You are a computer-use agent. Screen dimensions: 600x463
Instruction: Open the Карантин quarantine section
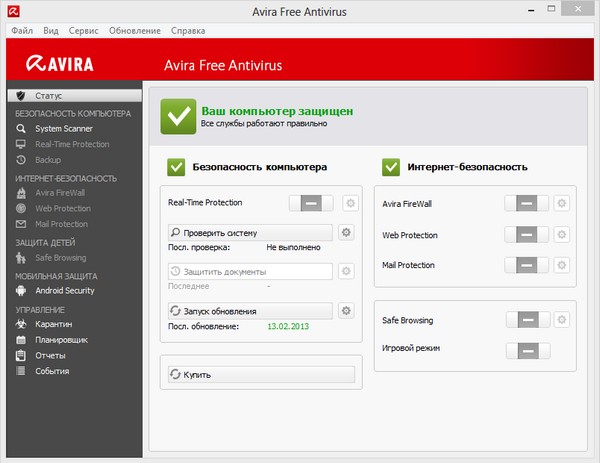click(x=55, y=323)
